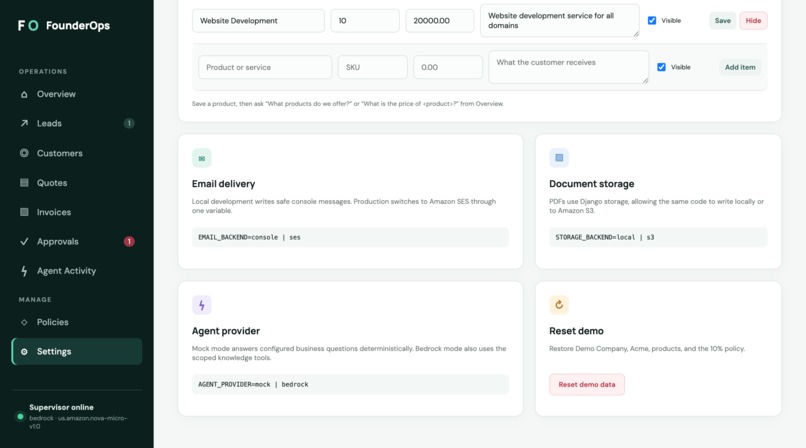Click the Leads arrow icon
Viewport: 806px width, 448px height.
coord(24,123)
